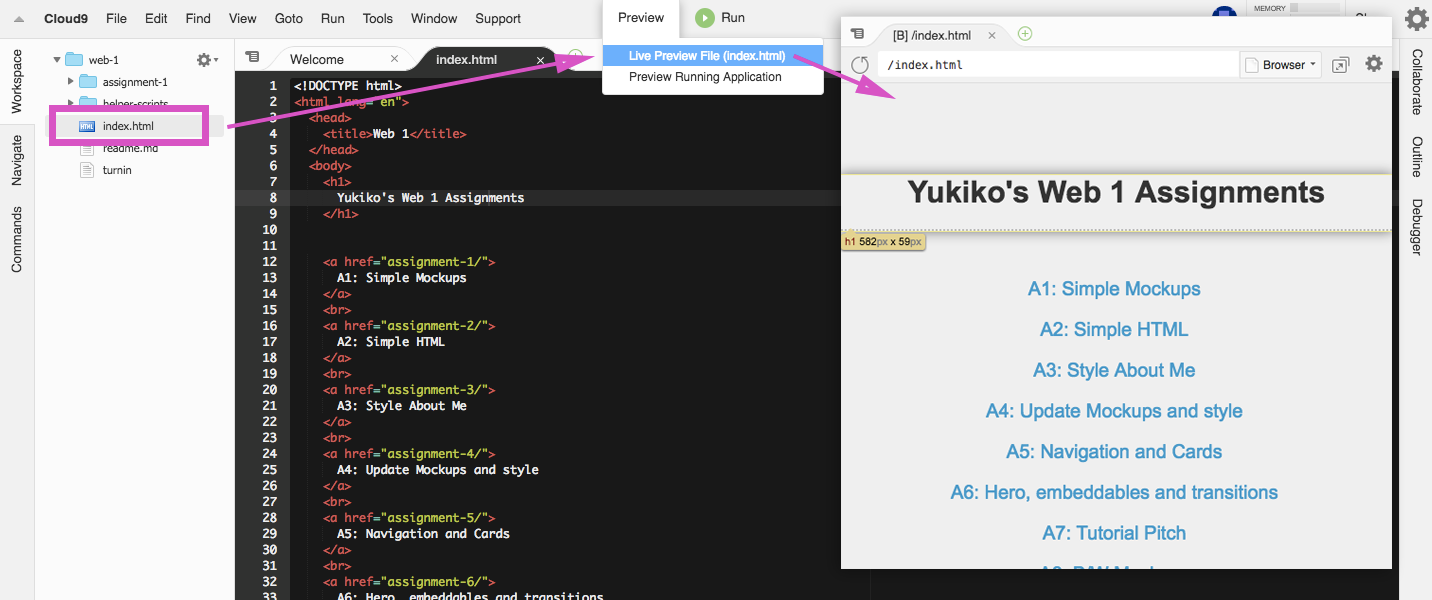Image resolution: width=1432 pixels, height=600 pixels.
Task: Choose Preview Running Application
Action: click(x=705, y=77)
